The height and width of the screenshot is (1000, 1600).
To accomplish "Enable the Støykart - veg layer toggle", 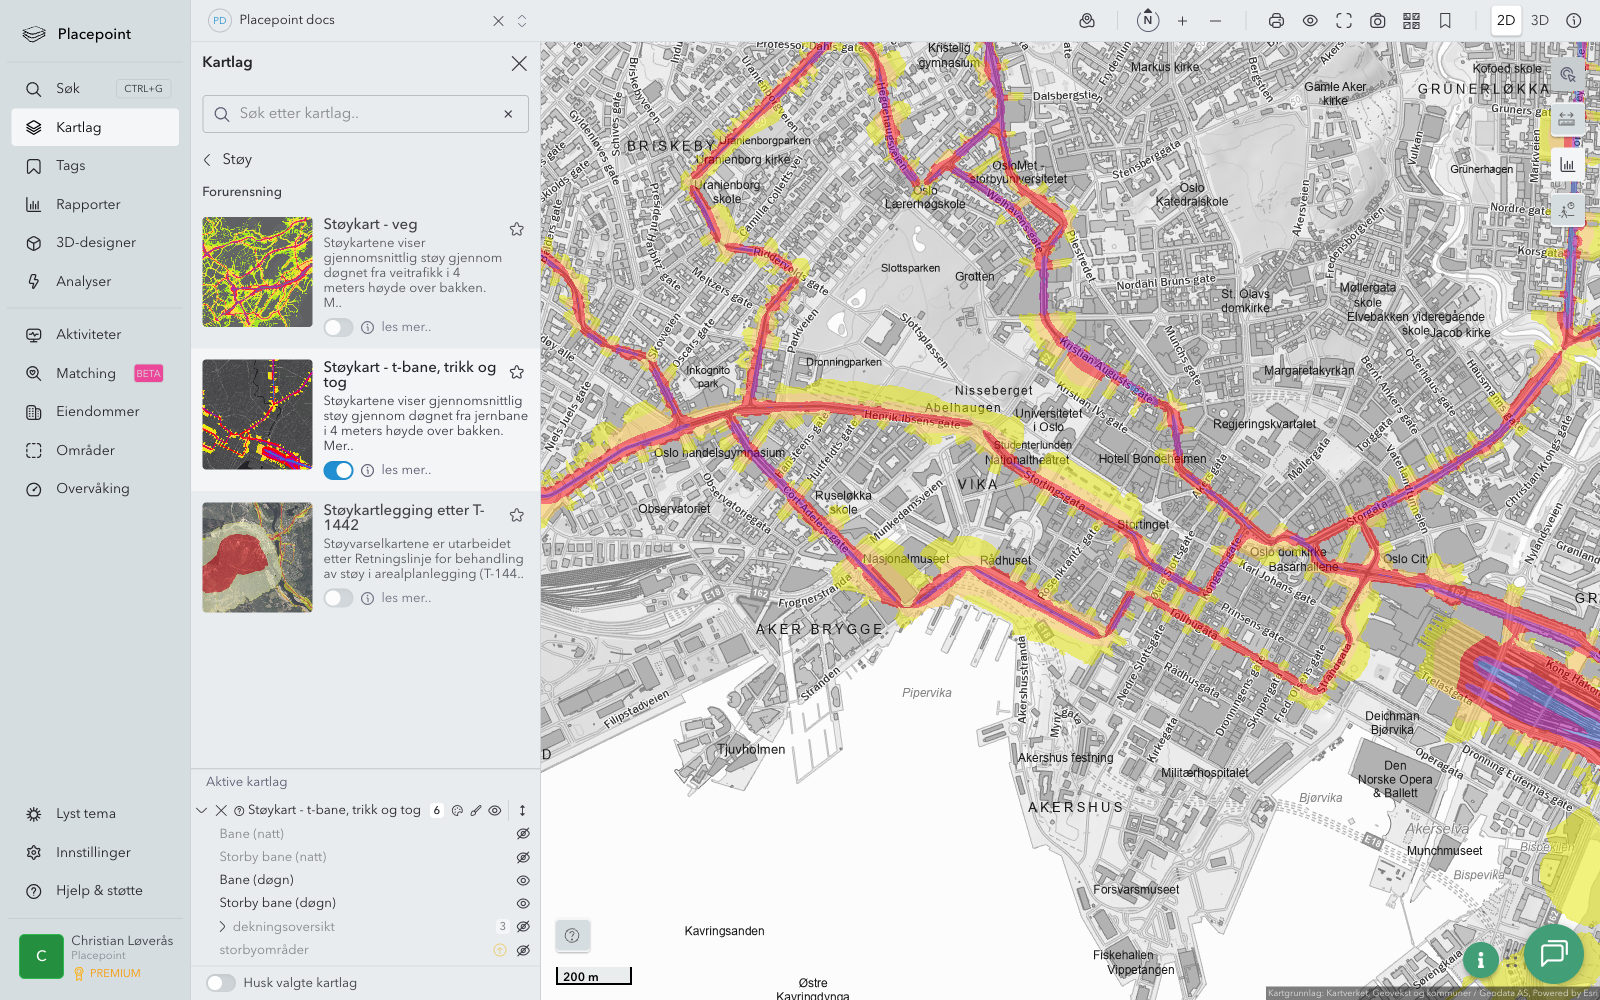I will (x=338, y=327).
